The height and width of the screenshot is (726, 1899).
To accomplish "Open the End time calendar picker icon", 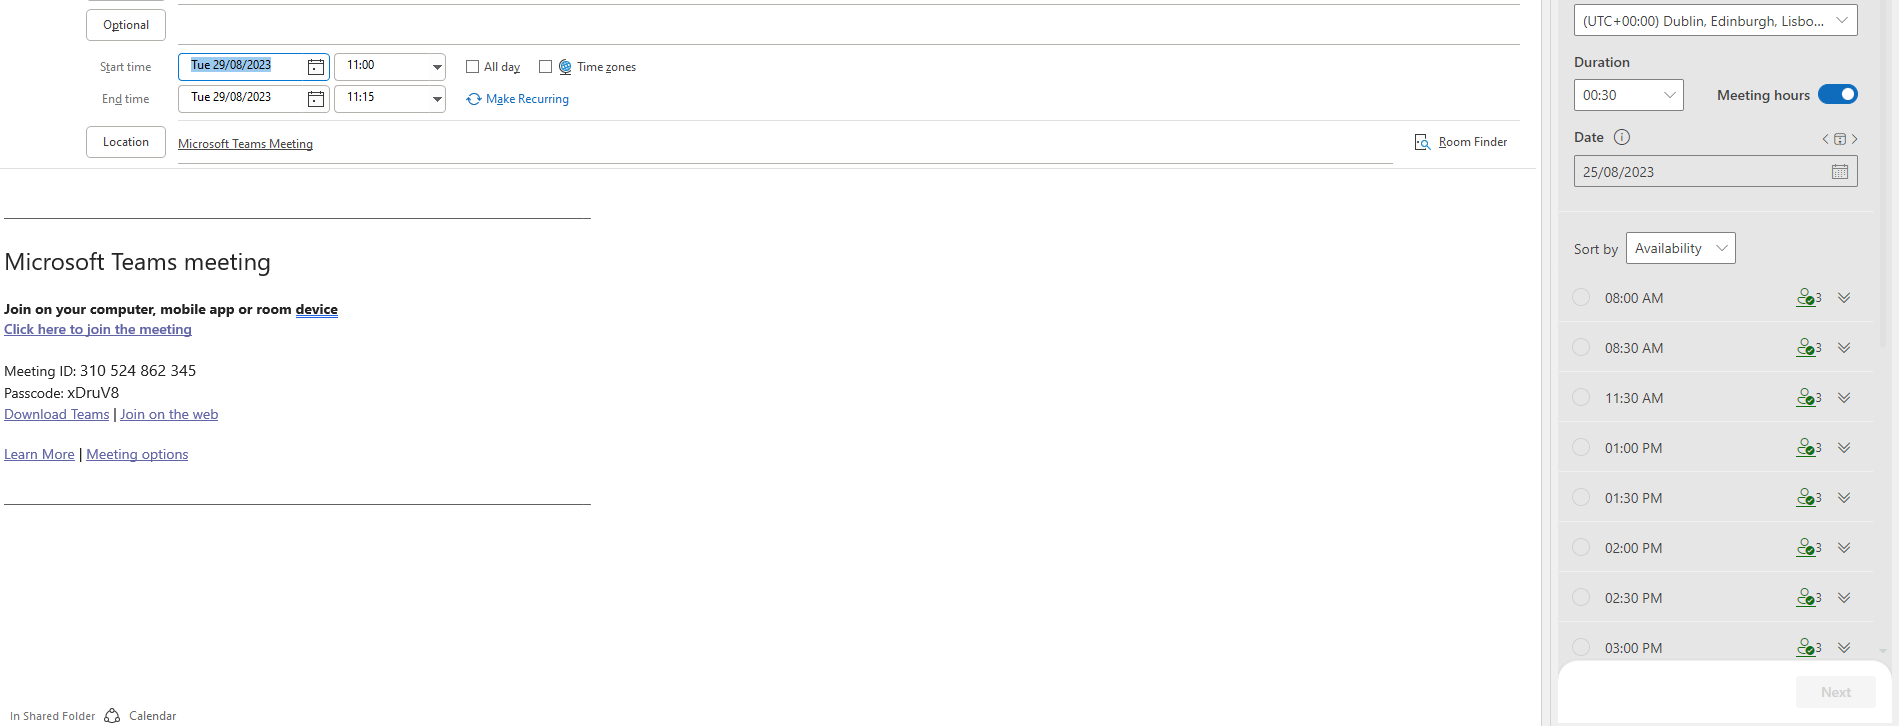I will point(315,99).
